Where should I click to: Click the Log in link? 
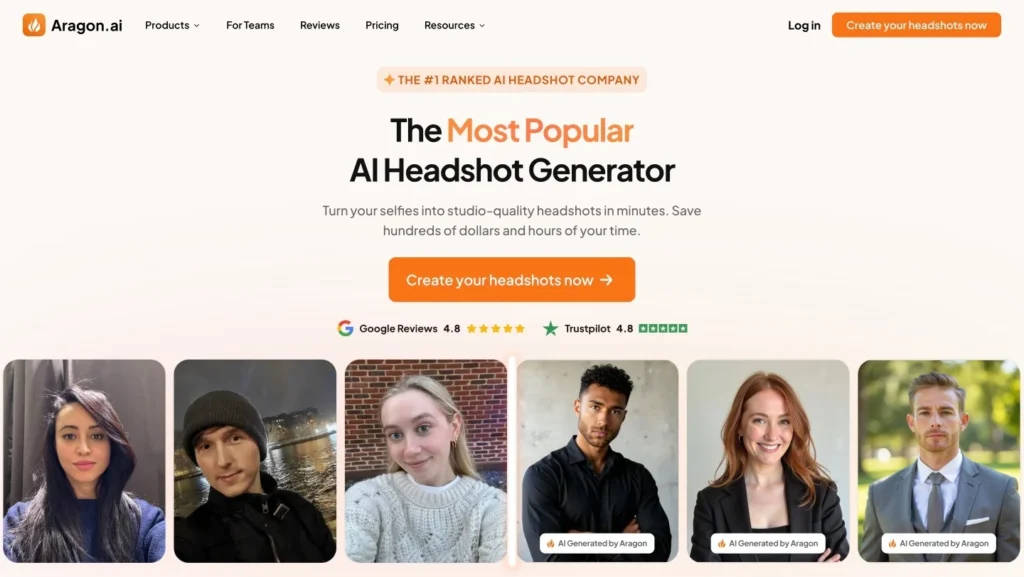point(804,25)
